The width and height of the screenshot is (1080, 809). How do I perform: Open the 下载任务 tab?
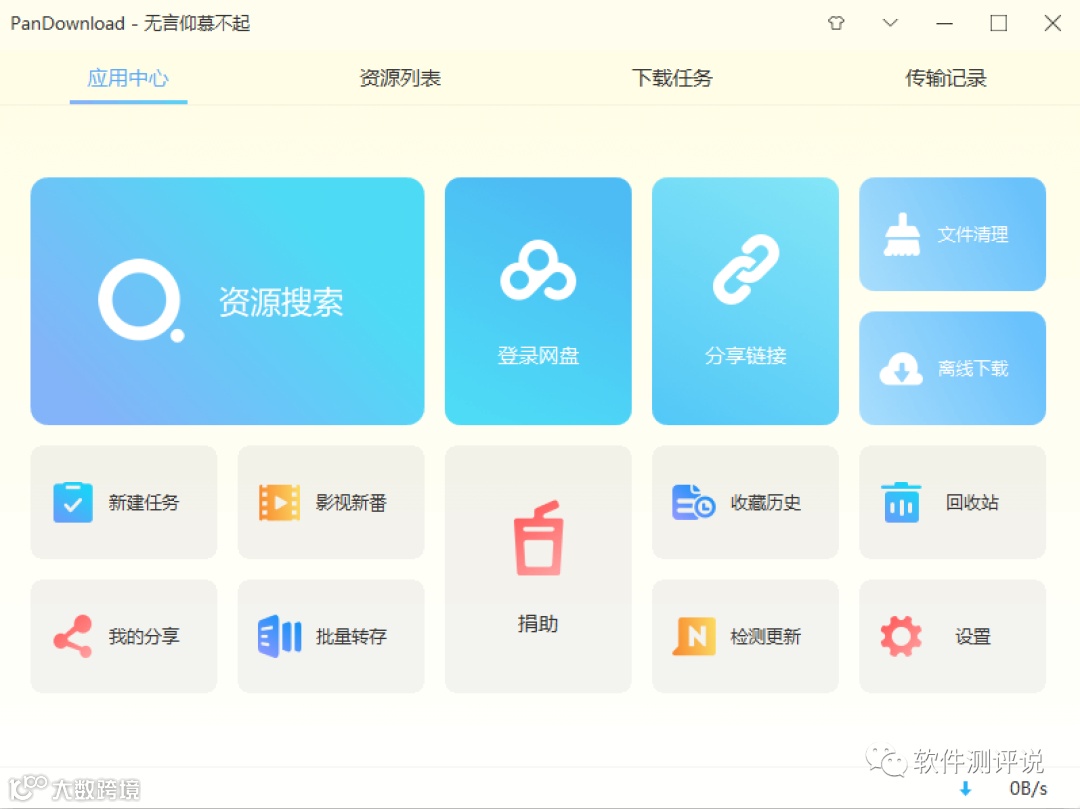pyautogui.click(x=672, y=78)
